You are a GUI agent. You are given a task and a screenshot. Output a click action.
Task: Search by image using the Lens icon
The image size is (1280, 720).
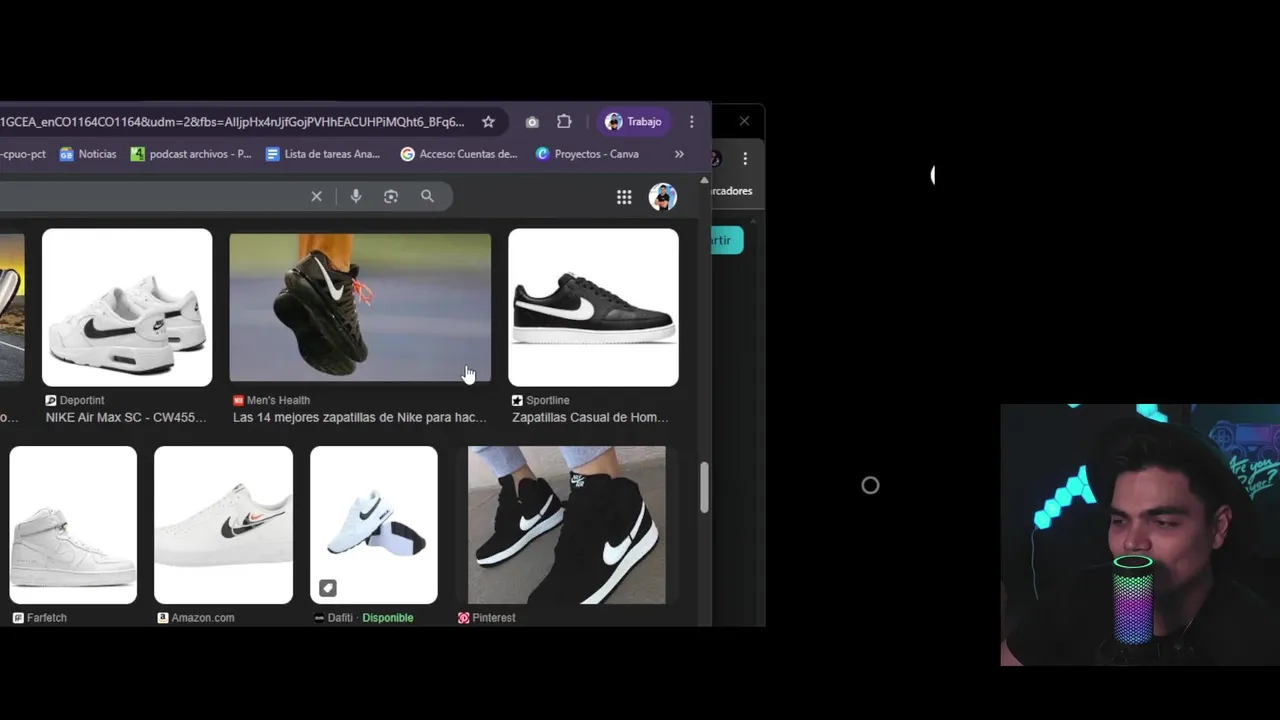click(391, 196)
